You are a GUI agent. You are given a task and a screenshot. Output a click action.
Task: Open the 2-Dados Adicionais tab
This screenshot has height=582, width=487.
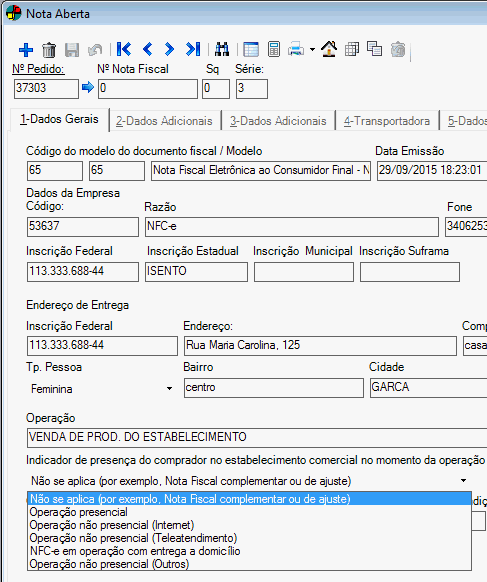tap(164, 121)
